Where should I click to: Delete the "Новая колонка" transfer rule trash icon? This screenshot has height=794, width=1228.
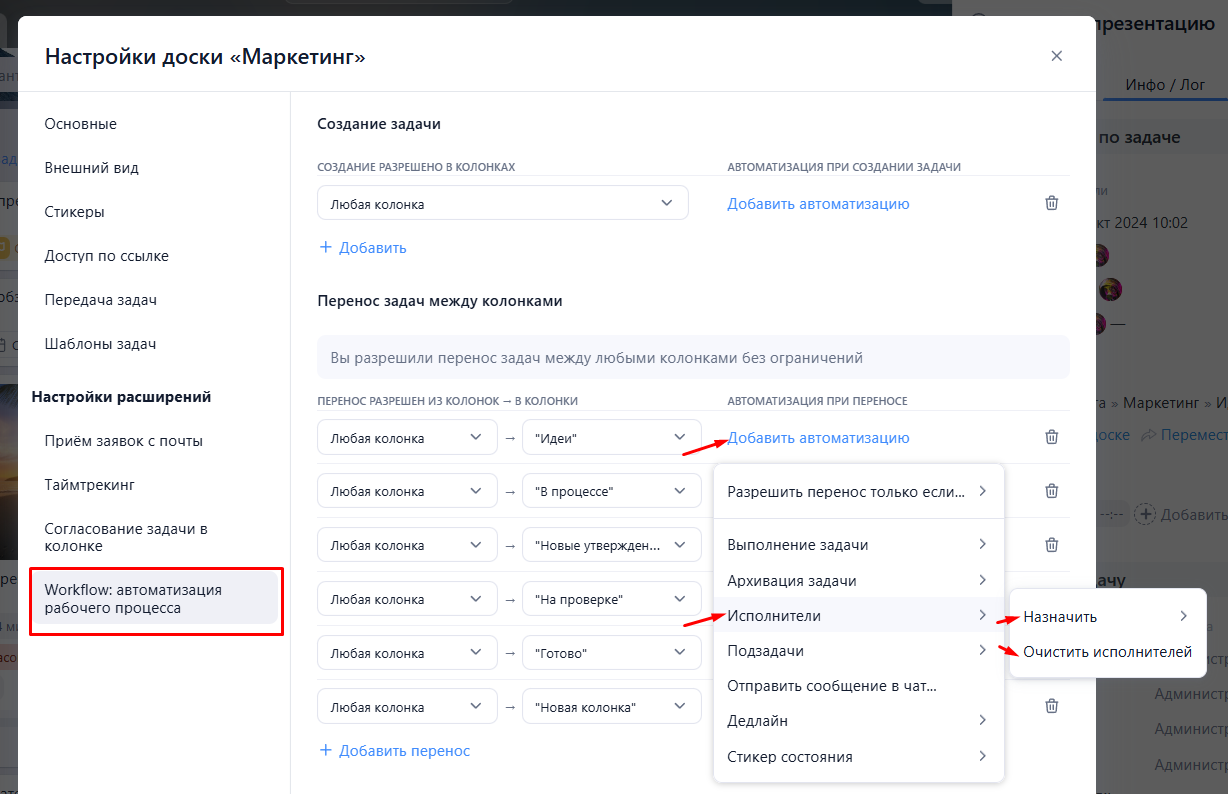coord(1051,706)
